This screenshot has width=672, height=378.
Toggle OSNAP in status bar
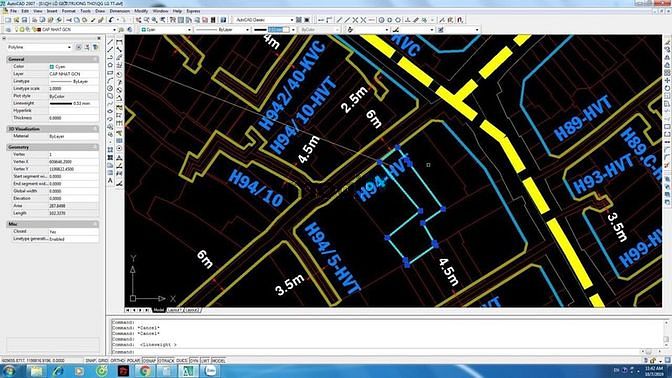pos(149,361)
